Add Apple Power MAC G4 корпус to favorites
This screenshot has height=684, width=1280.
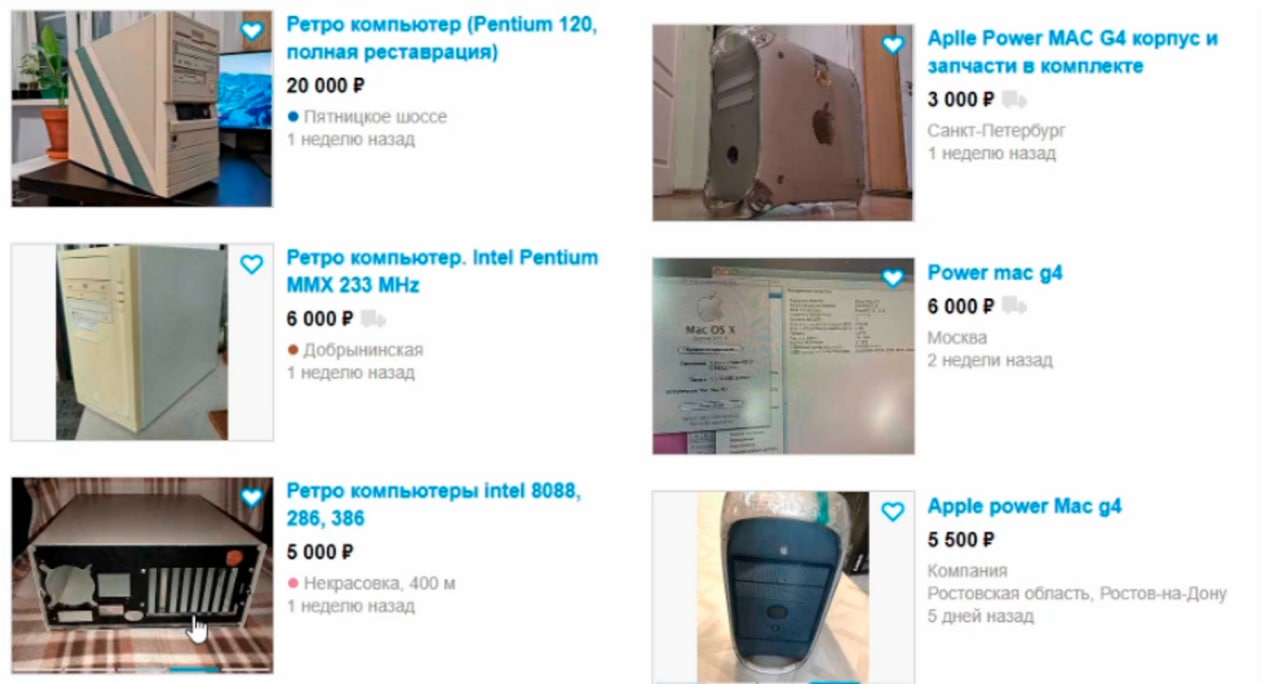click(x=893, y=45)
